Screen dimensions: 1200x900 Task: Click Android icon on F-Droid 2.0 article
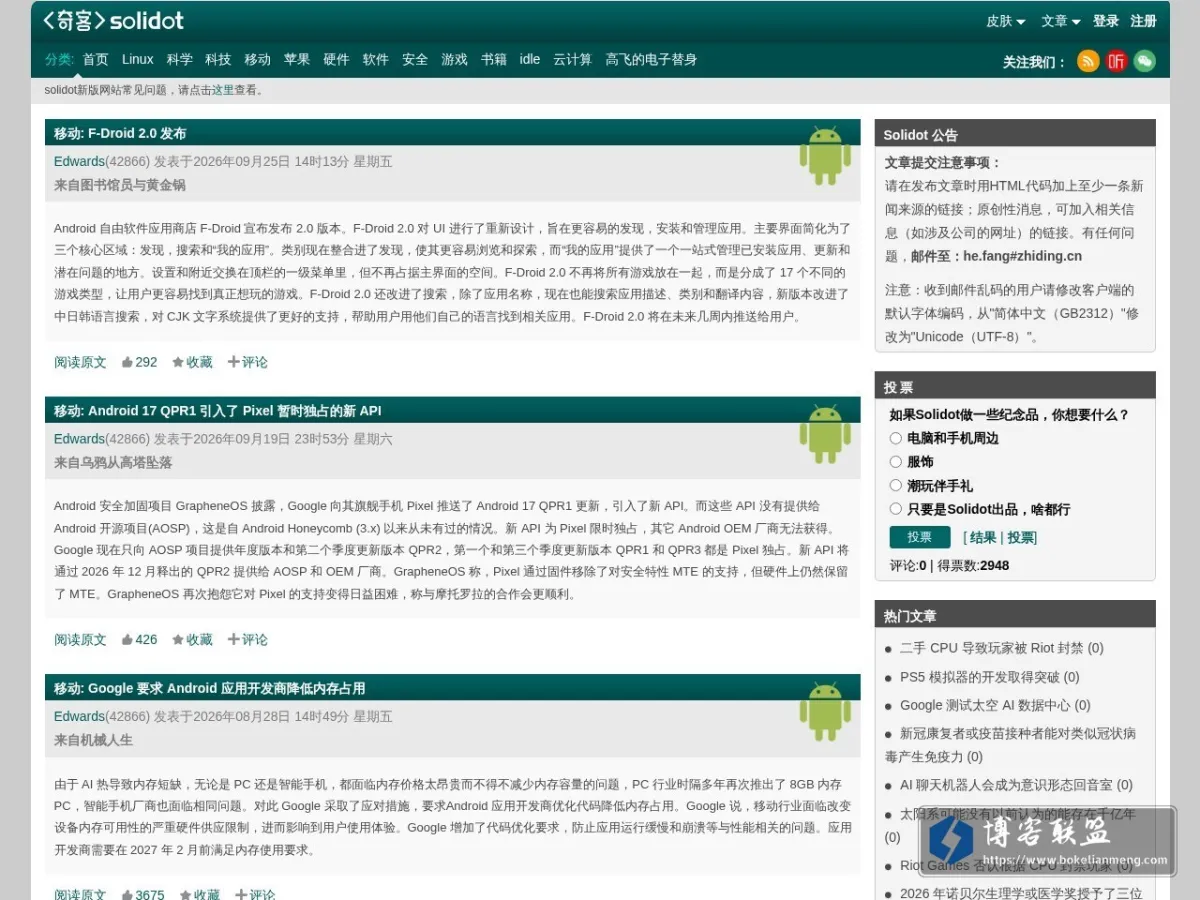[825, 155]
